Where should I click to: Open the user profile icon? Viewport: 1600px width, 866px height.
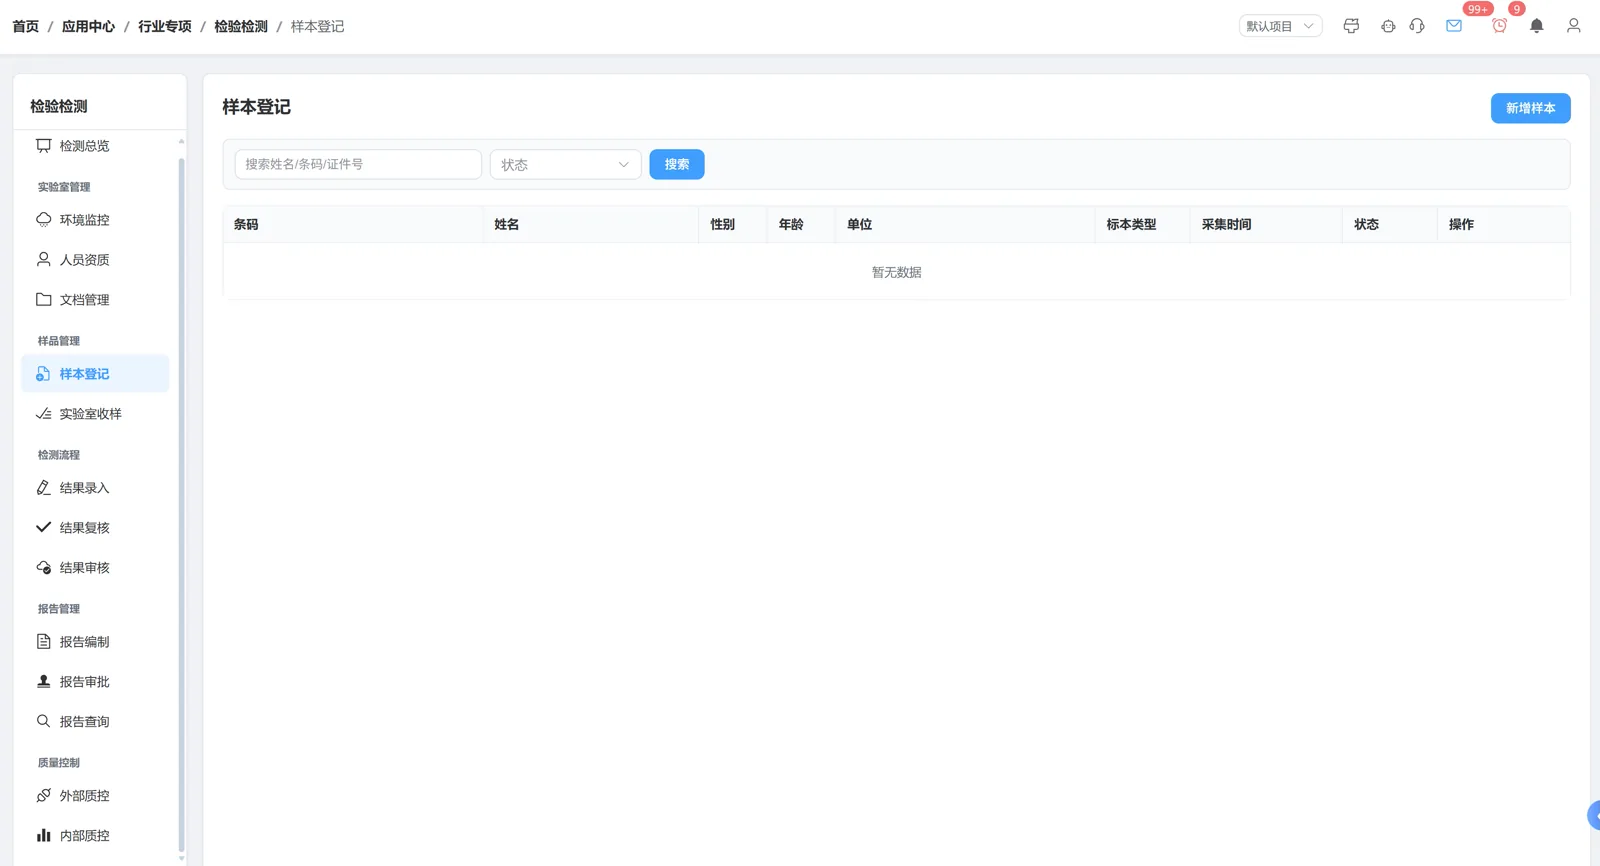click(1574, 26)
